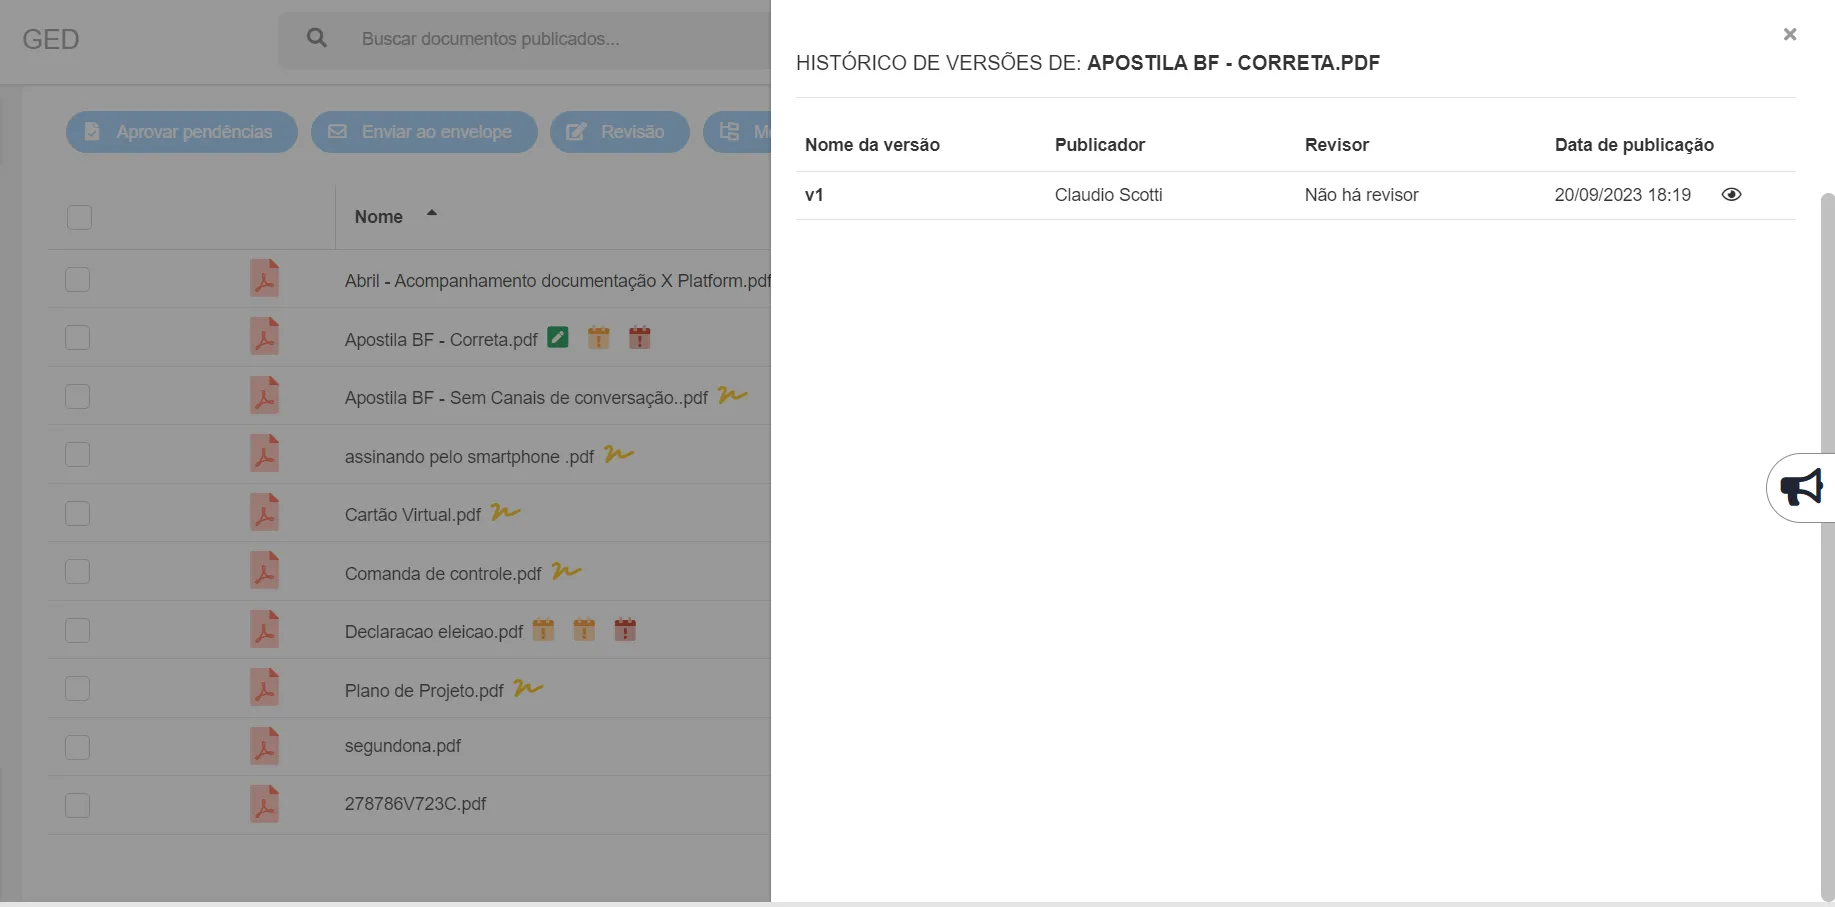Image resolution: width=1835 pixels, height=907 pixels.
Task: Click the Enviar ao envelope button
Action: (x=424, y=132)
